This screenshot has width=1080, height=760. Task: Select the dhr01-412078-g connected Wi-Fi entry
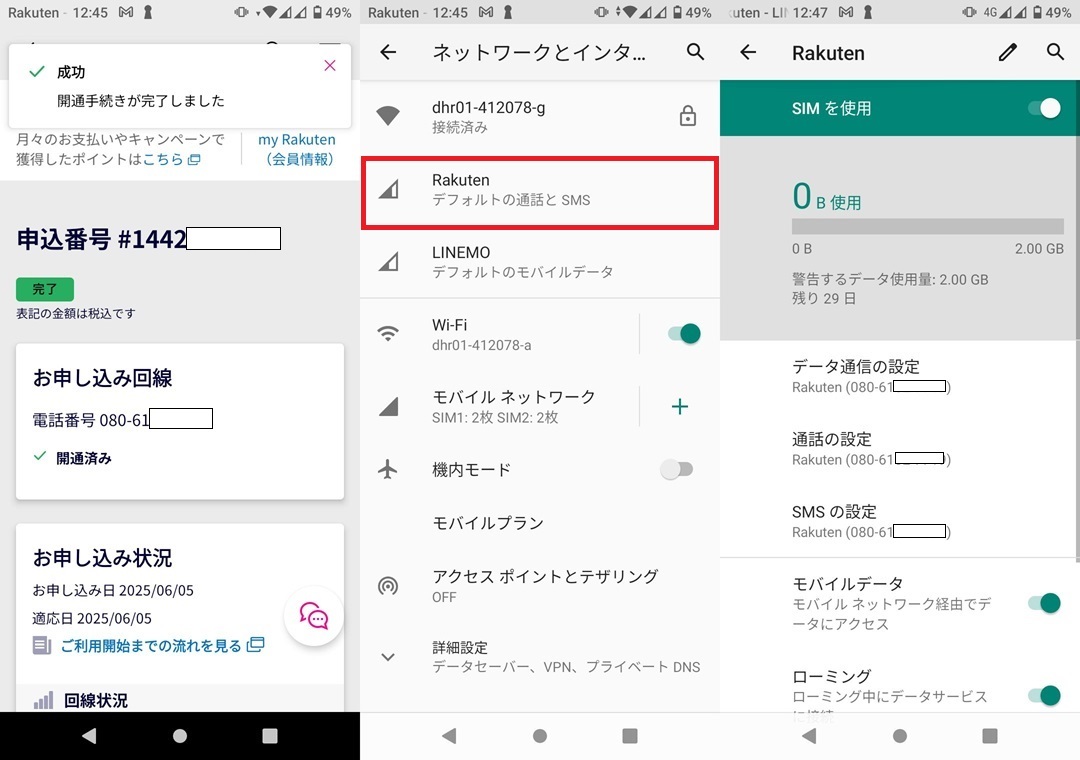pos(540,116)
